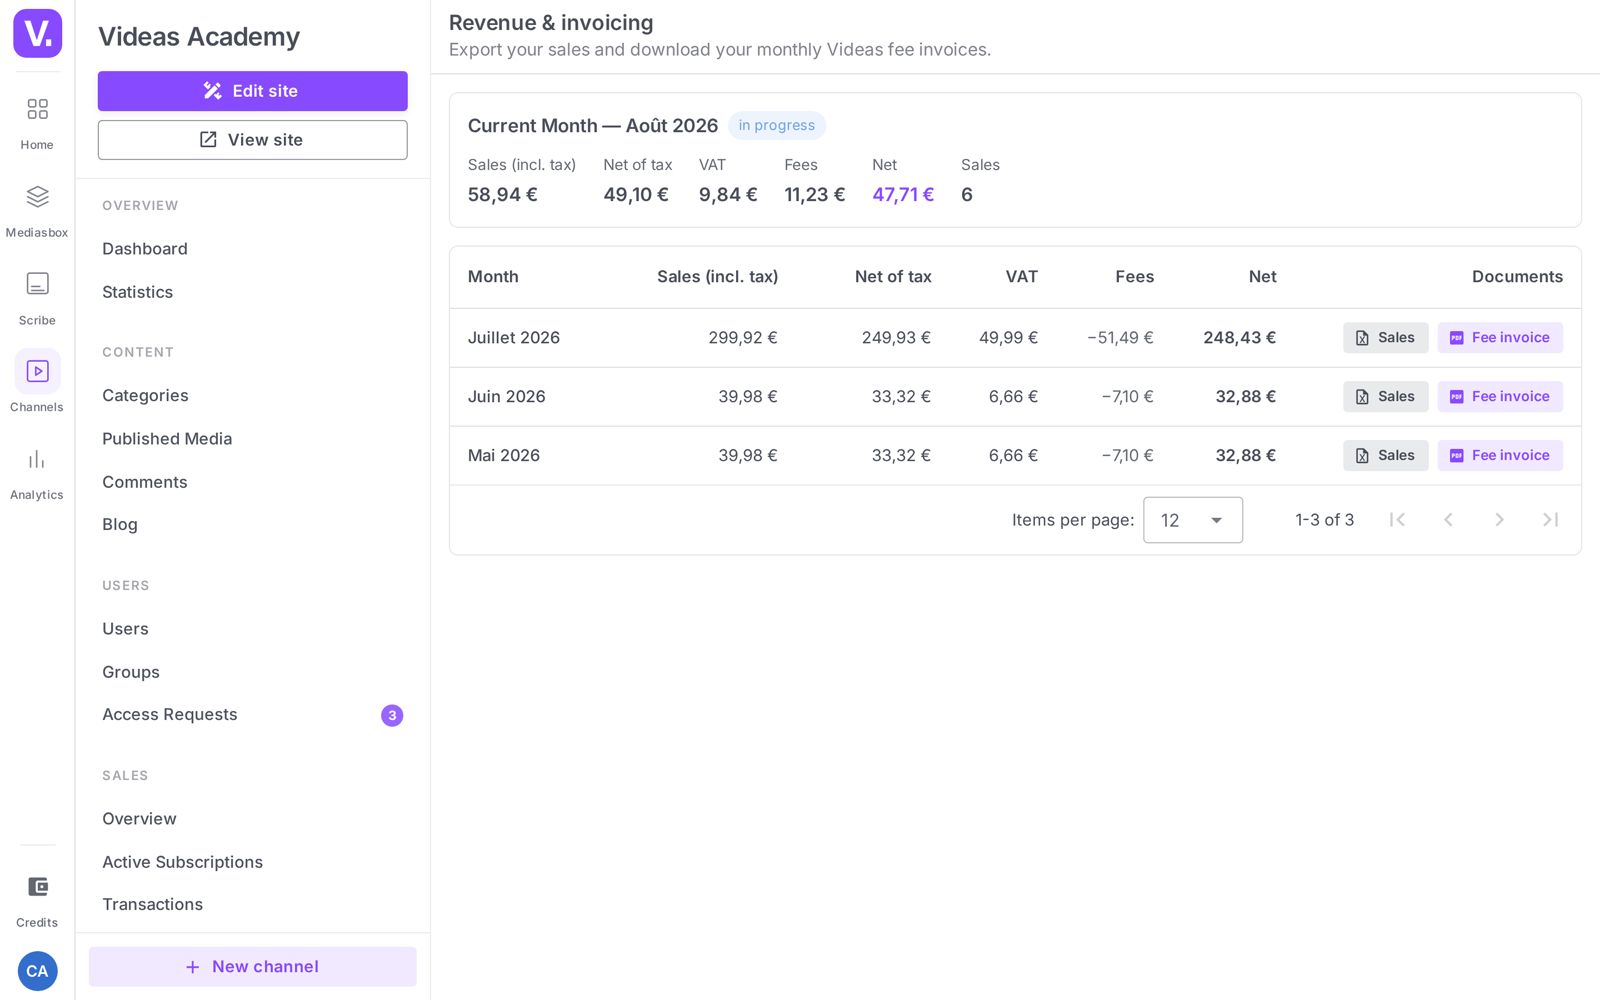
Task: Open Mediasbox from the icon rail
Action: tap(37, 197)
